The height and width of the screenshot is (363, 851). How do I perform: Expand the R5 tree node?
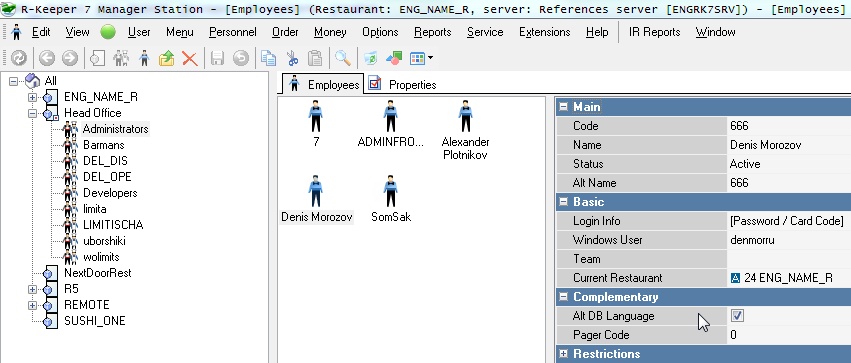(x=33, y=290)
